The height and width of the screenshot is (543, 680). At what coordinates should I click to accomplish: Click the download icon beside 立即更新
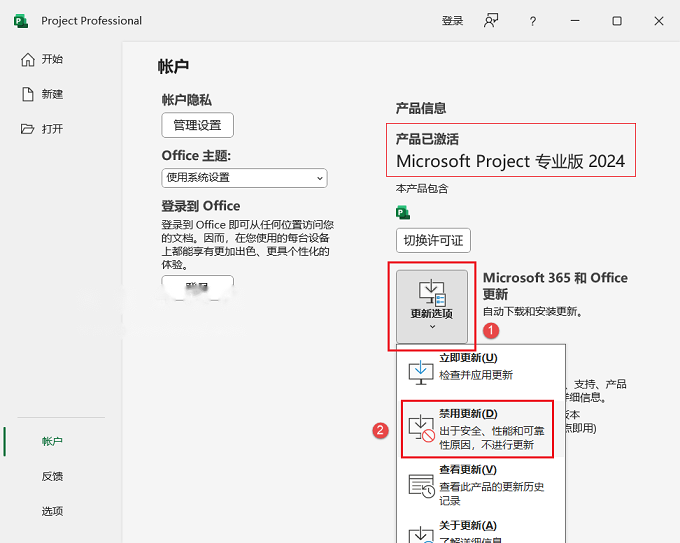pos(421,372)
